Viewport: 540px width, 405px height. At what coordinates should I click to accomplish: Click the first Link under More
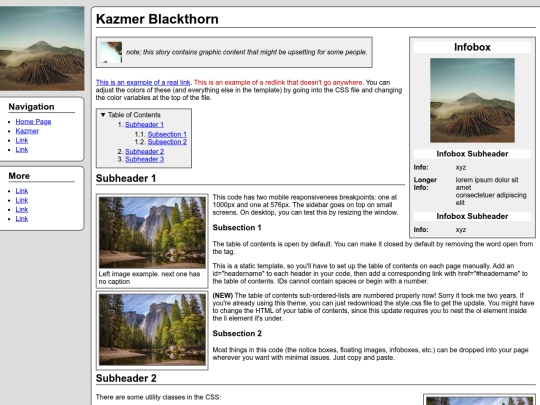click(x=22, y=191)
